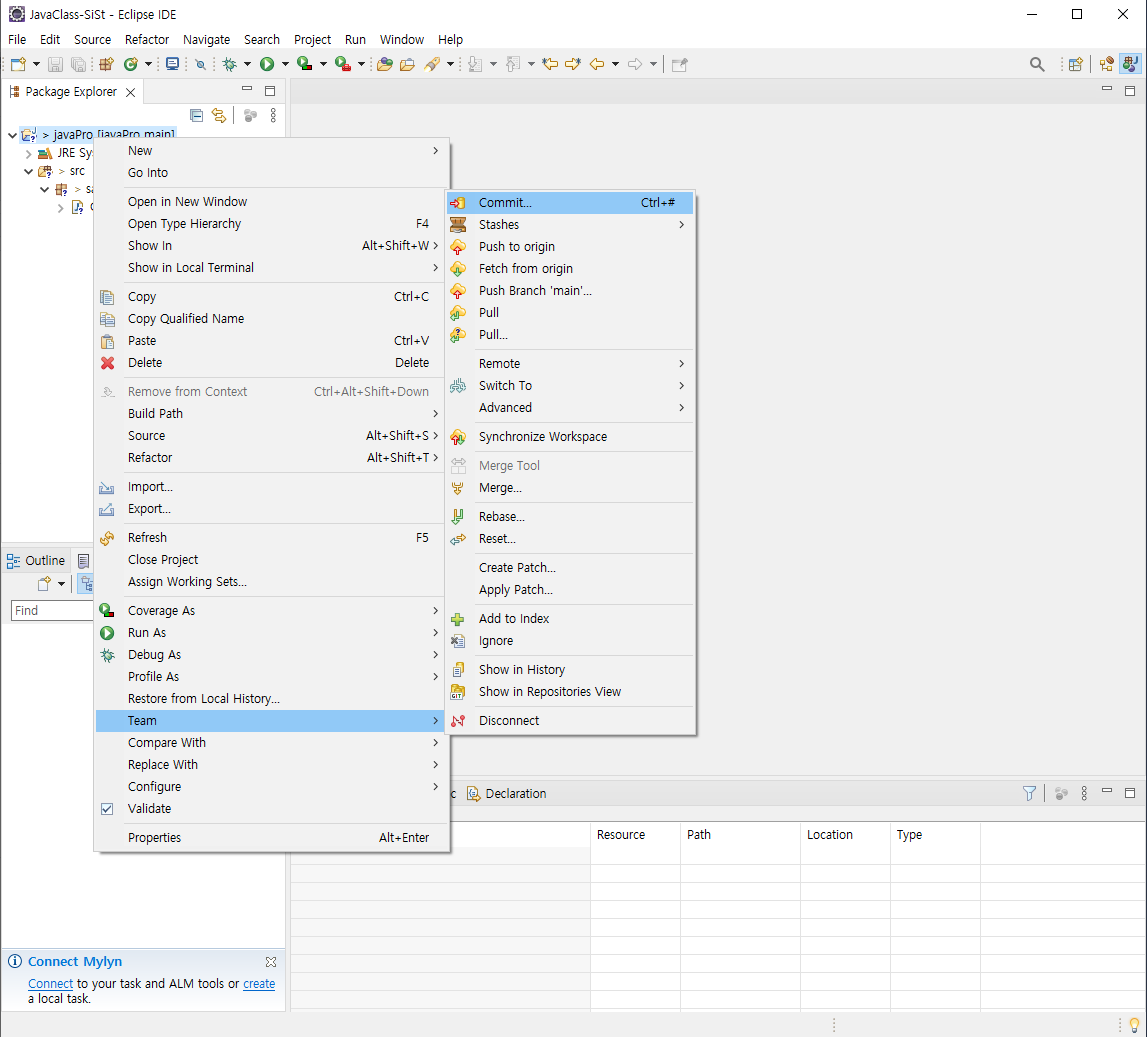Open the Refactor menu in menu bar
The width and height of the screenshot is (1147, 1037).
pyautogui.click(x=147, y=39)
